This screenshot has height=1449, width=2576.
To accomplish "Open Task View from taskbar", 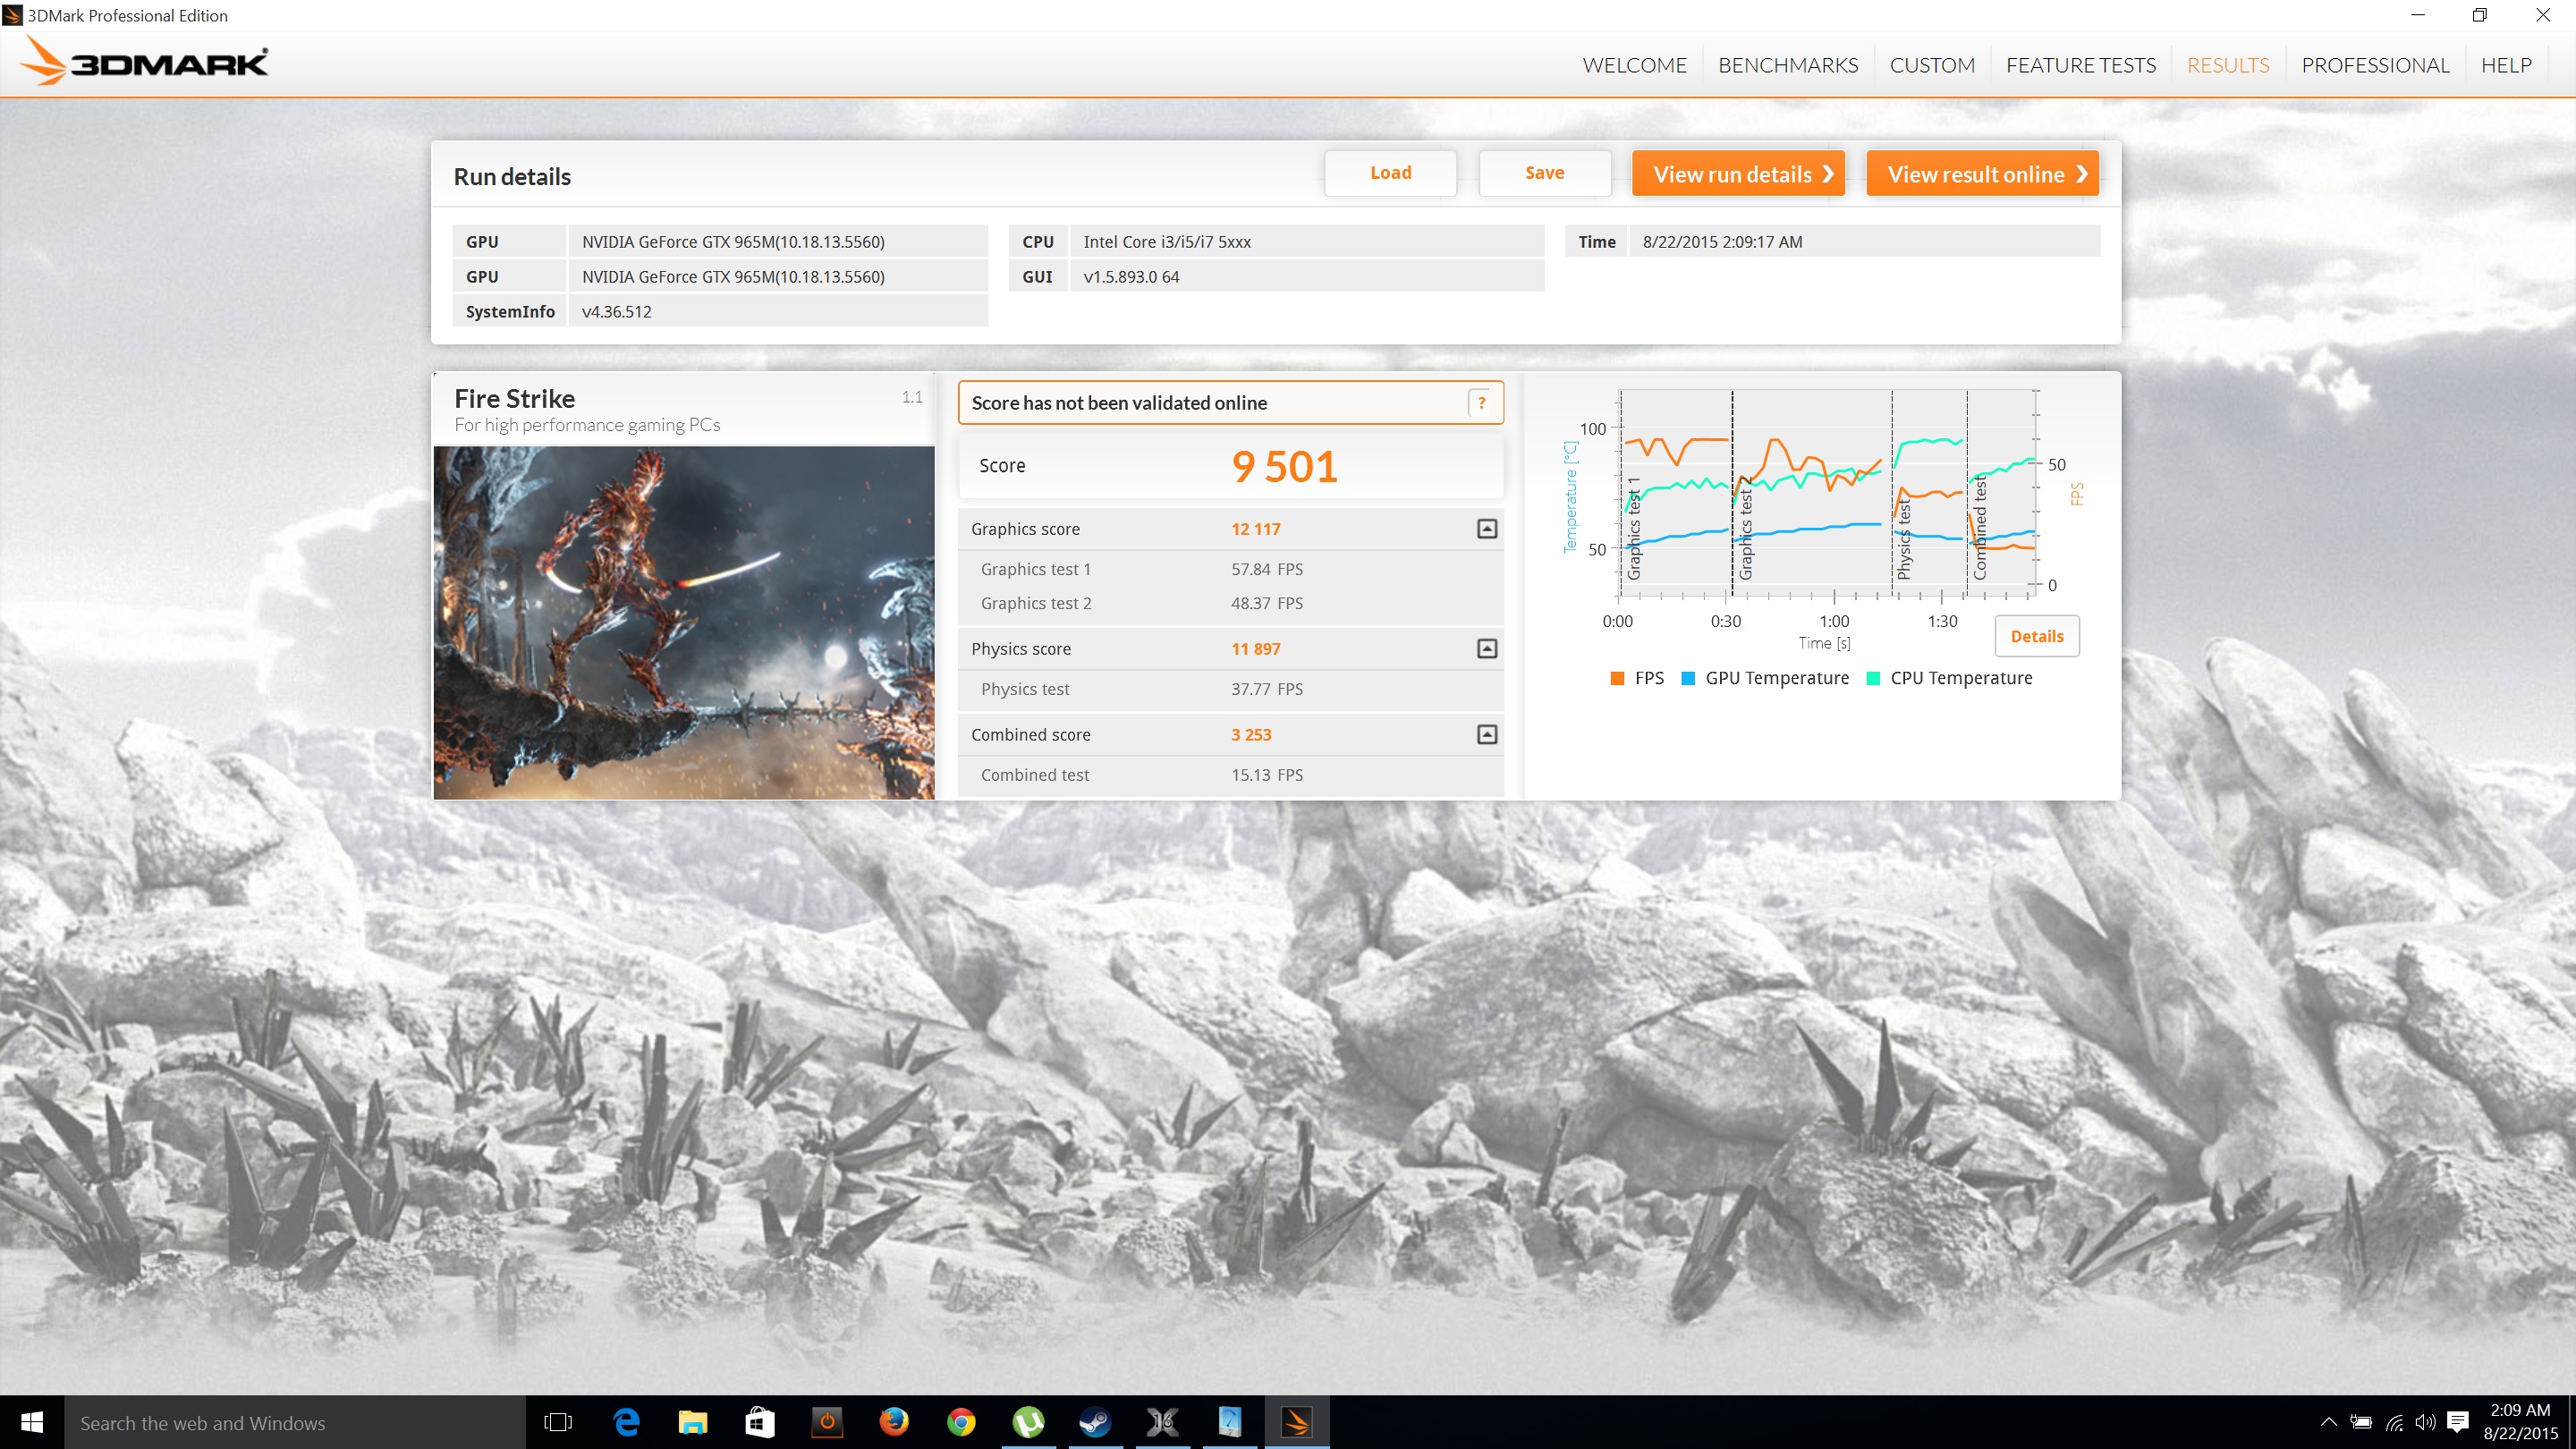I will 558,1422.
